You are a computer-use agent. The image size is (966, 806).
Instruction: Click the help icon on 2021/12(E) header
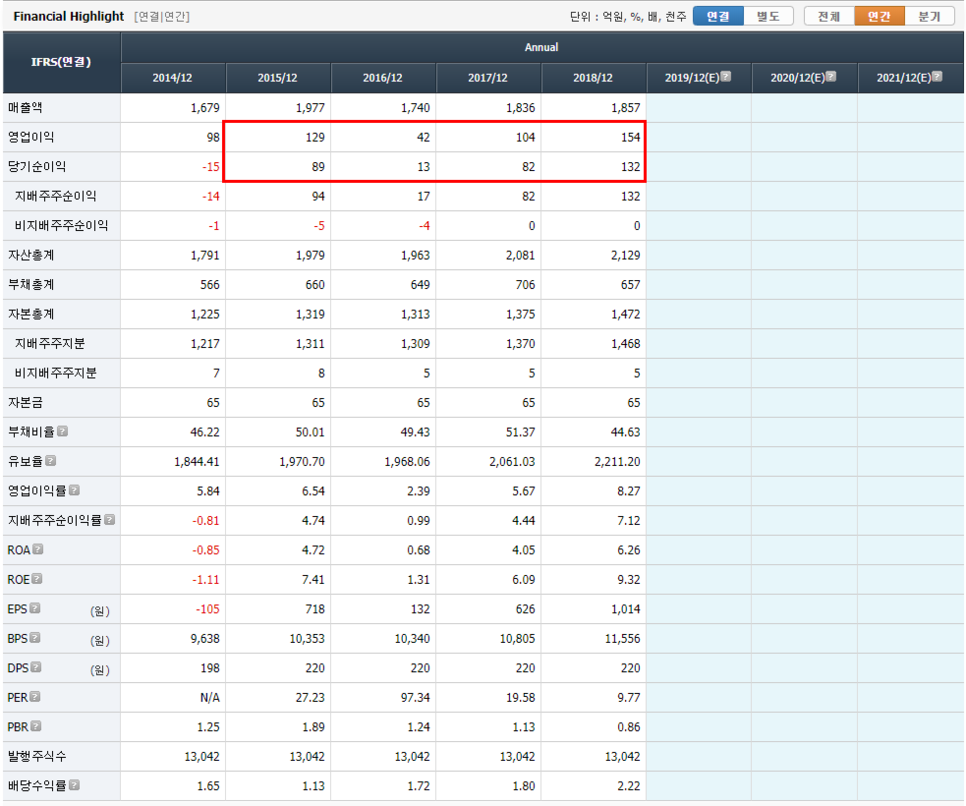click(937, 76)
